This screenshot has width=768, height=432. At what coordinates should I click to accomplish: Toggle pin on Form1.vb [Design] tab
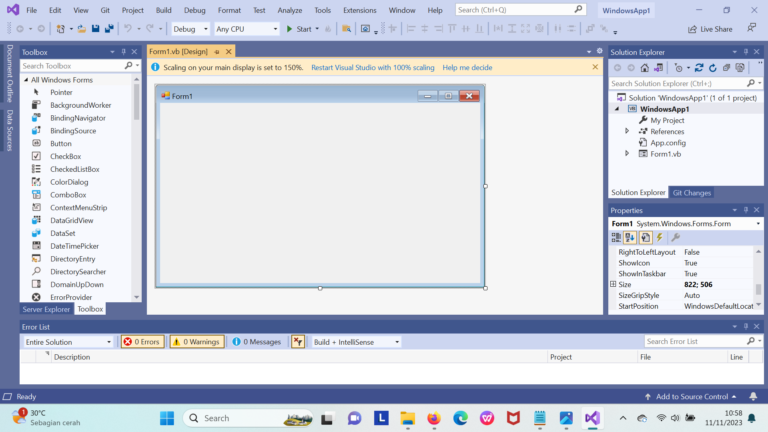pos(217,52)
